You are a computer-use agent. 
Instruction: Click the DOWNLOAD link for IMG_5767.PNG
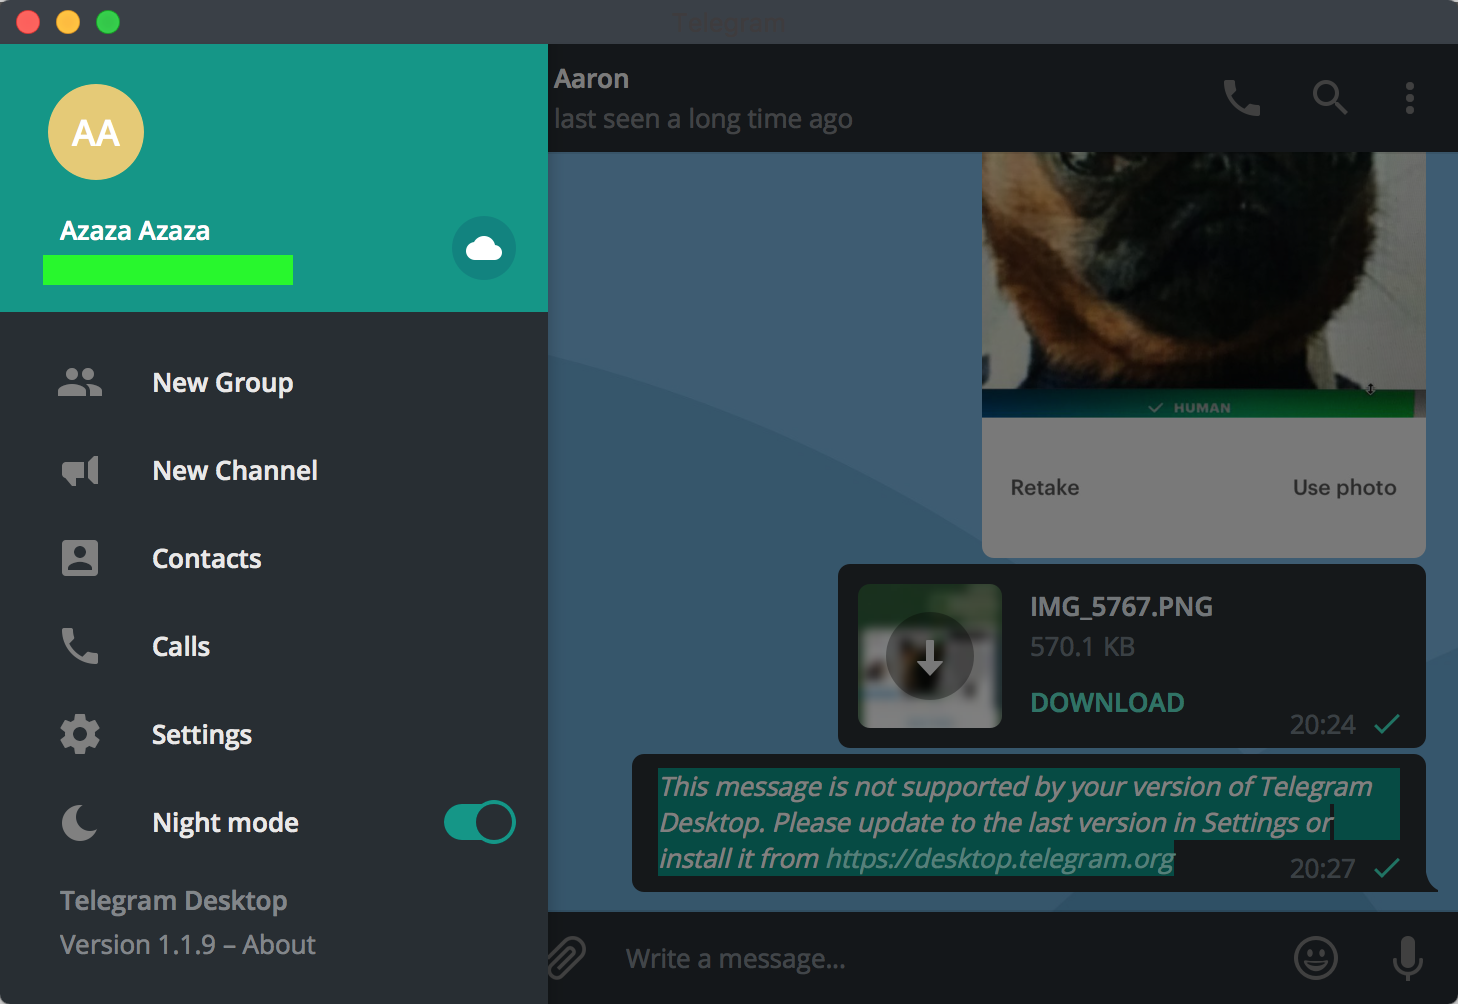tap(1107, 702)
